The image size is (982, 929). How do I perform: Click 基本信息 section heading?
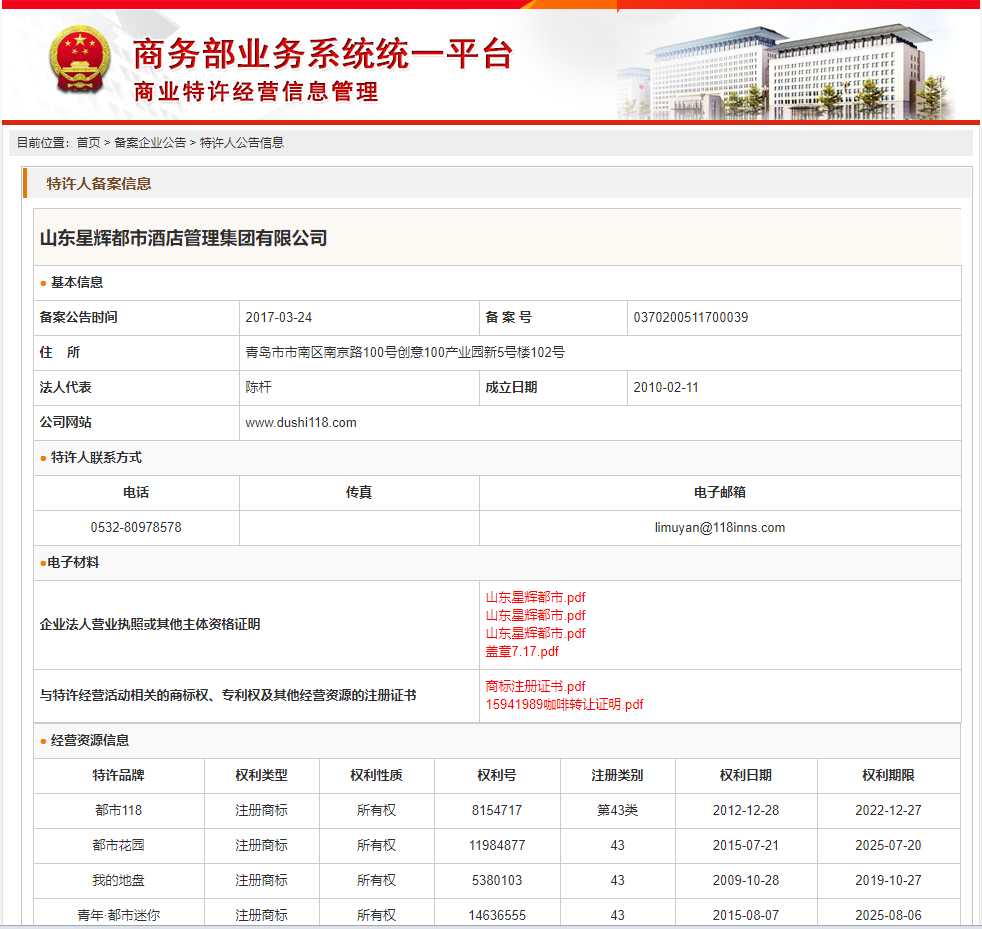tap(77, 283)
